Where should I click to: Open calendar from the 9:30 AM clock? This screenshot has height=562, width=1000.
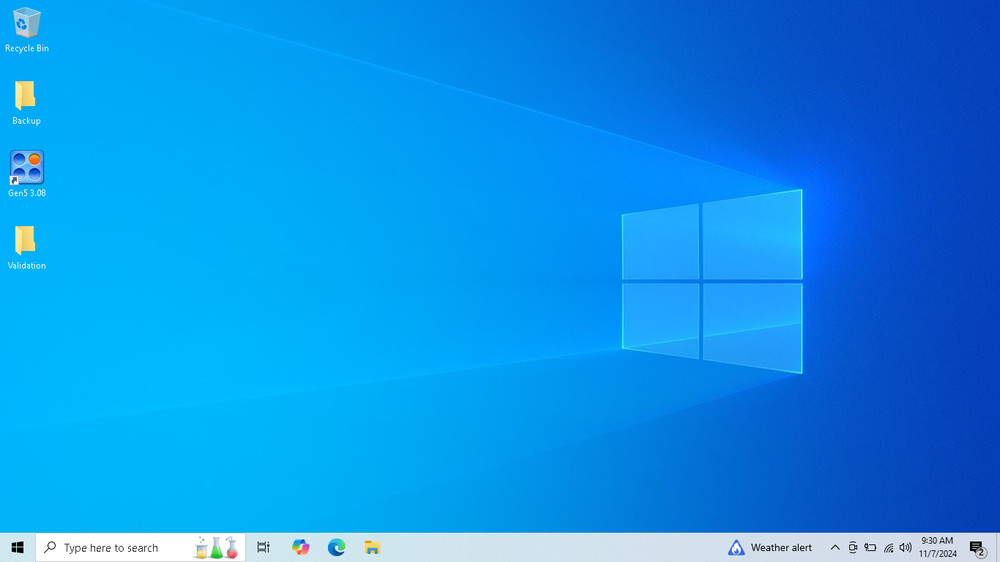pyautogui.click(x=937, y=547)
